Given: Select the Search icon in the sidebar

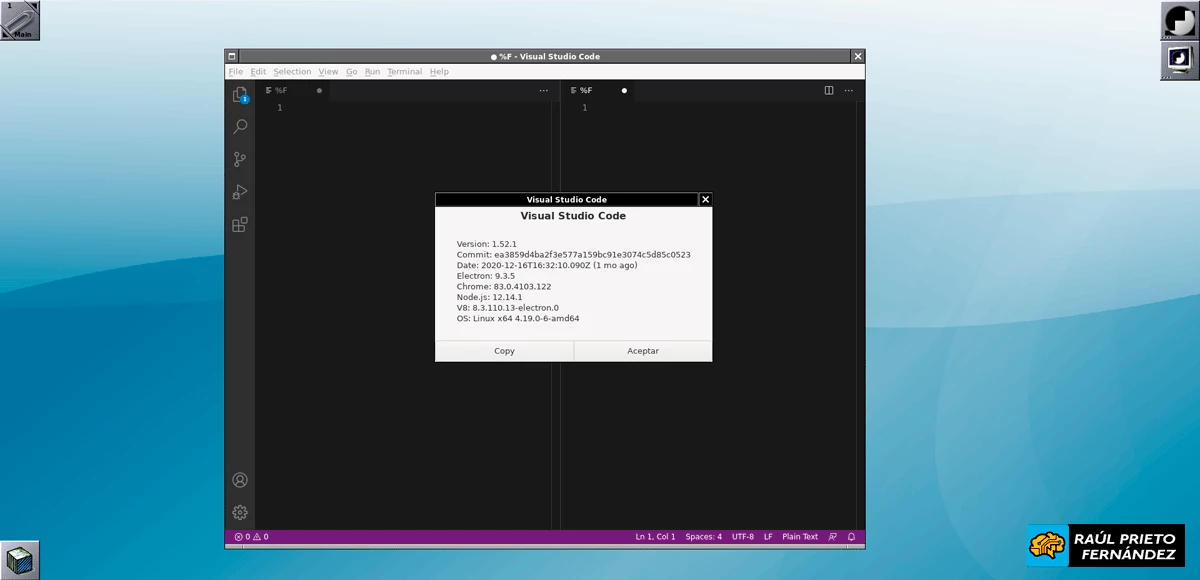Looking at the screenshot, I should [239, 126].
